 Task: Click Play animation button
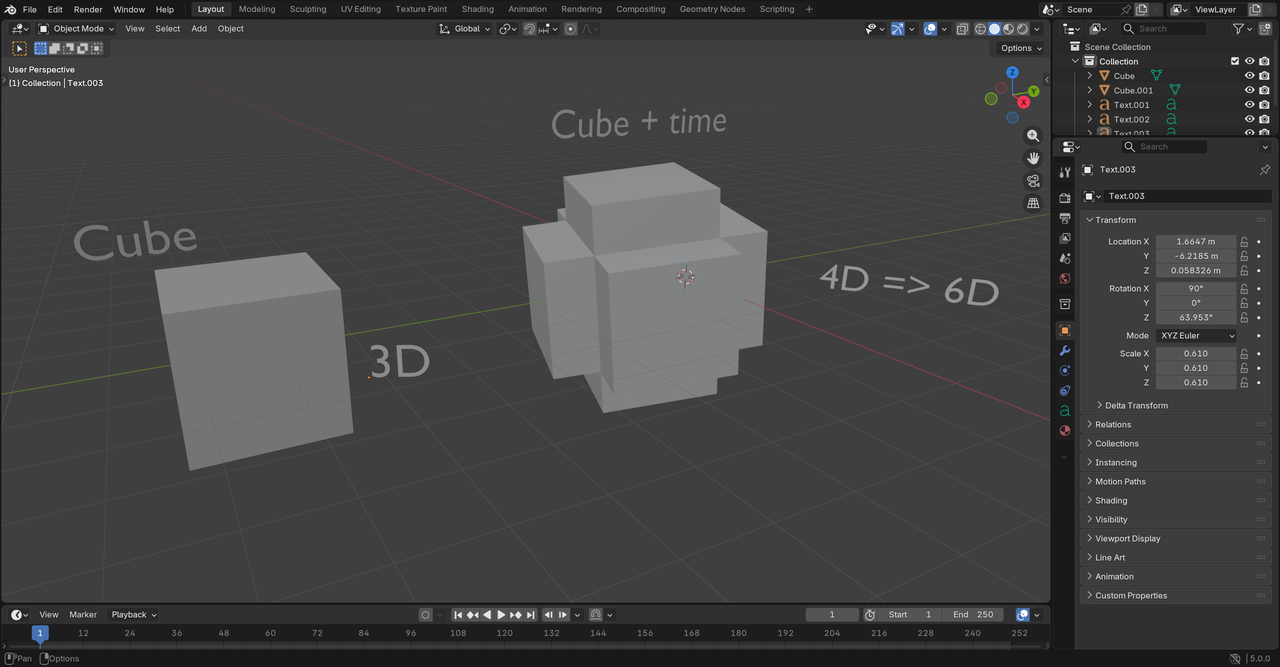pyautogui.click(x=502, y=615)
